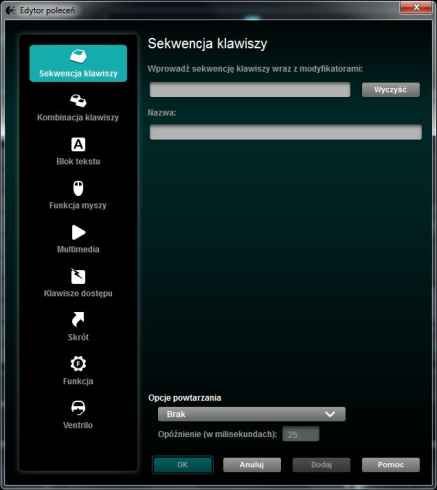
Task: Choose the Blok tekstu letter A icon
Action: 78,145
